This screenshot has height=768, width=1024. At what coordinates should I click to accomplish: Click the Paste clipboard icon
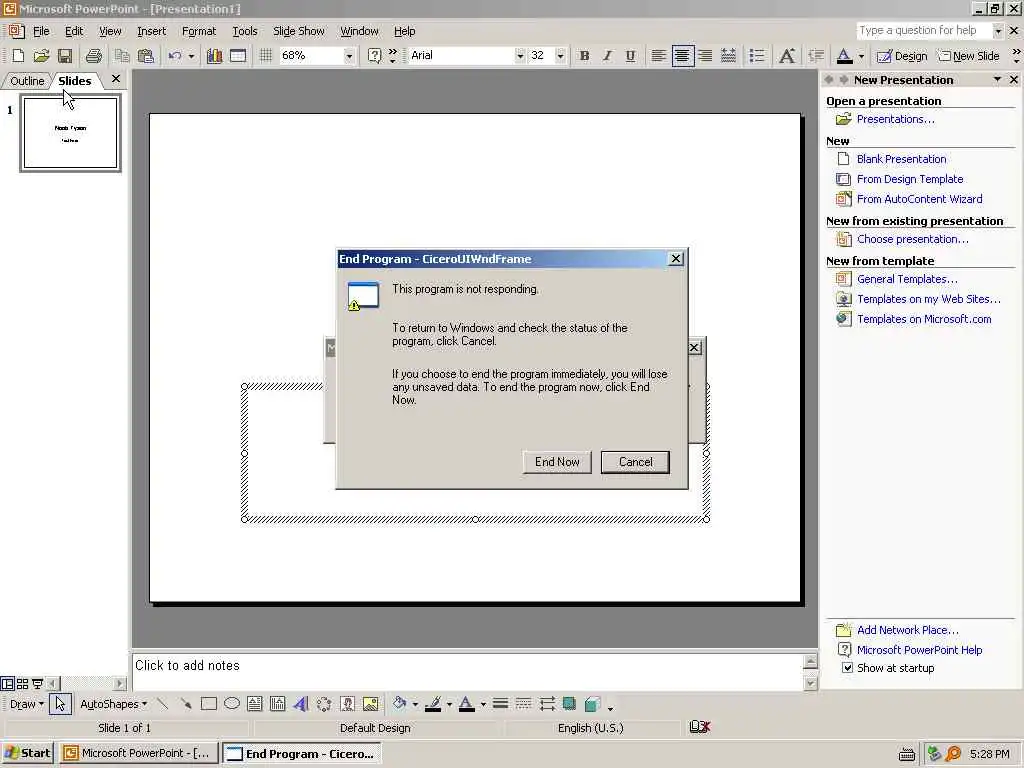(x=146, y=56)
